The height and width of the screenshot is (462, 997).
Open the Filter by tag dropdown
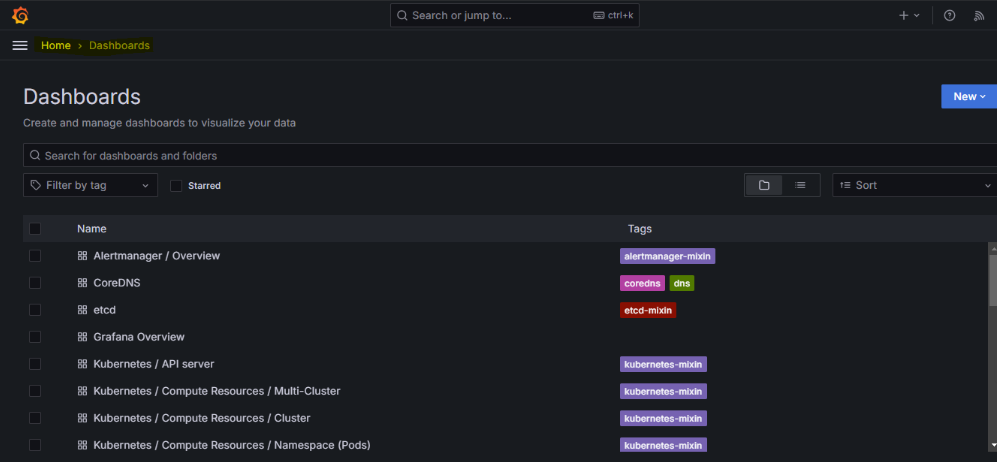90,185
